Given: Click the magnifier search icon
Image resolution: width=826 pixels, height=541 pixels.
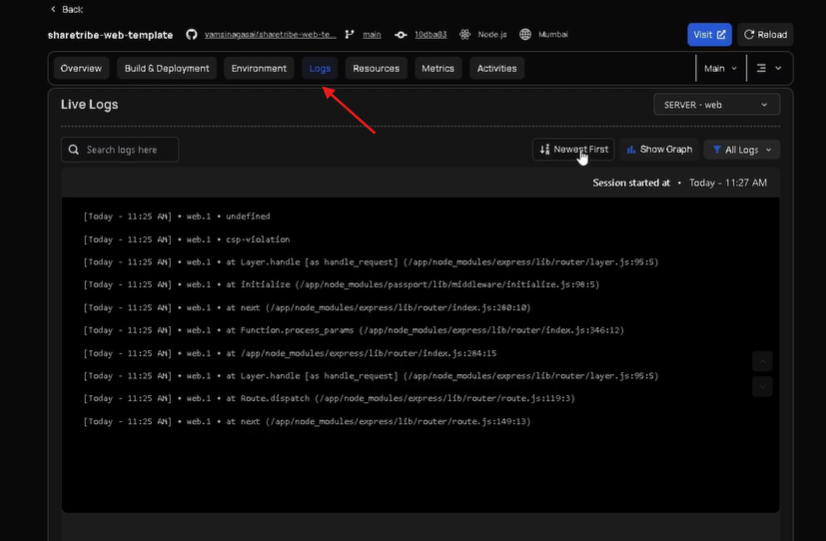Looking at the screenshot, I should tap(74, 150).
